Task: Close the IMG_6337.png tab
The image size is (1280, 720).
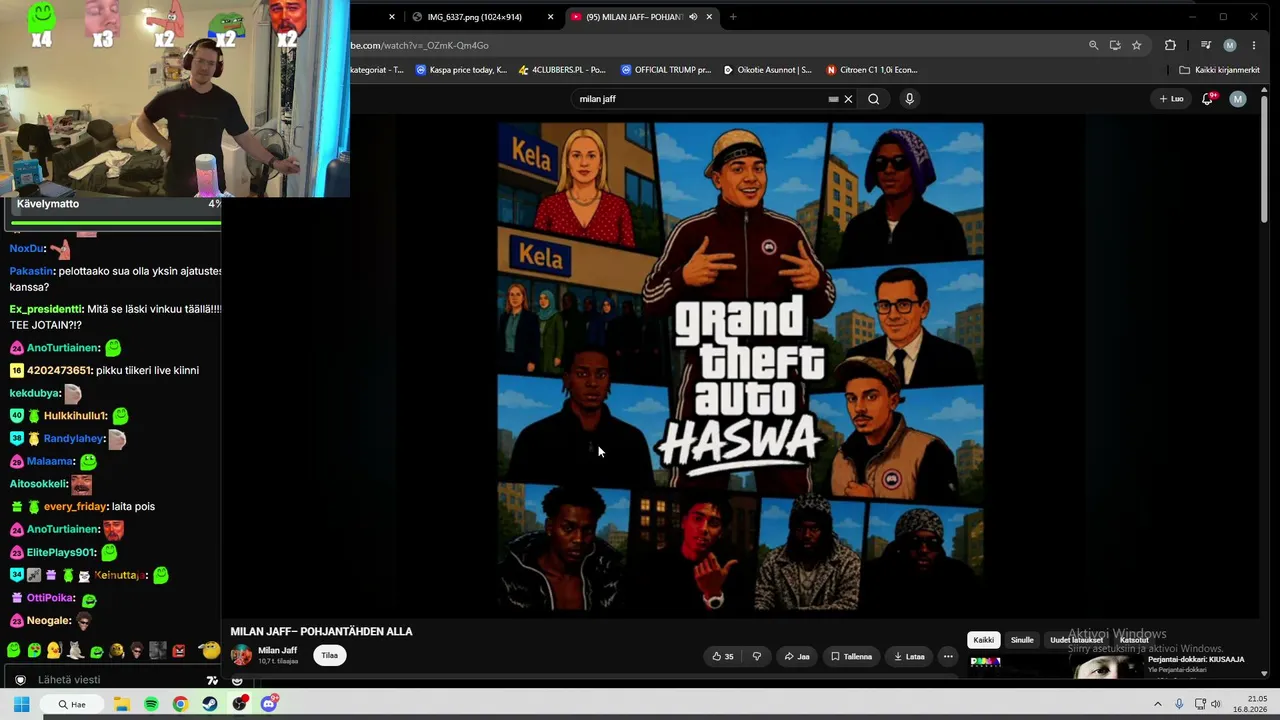Action: [x=551, y=17]
